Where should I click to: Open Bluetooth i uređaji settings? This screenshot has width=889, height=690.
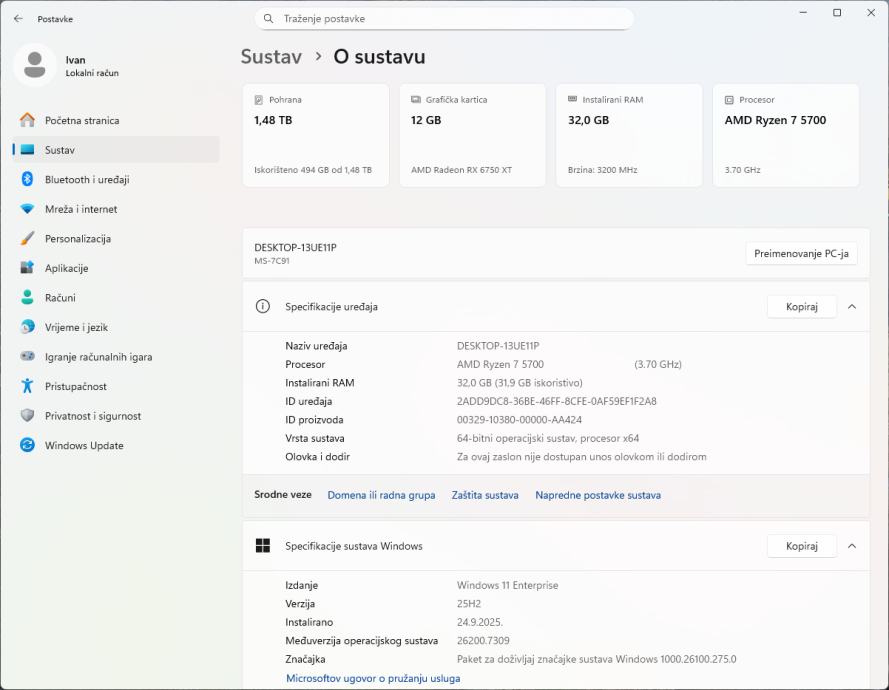click(x=86, y=180)
